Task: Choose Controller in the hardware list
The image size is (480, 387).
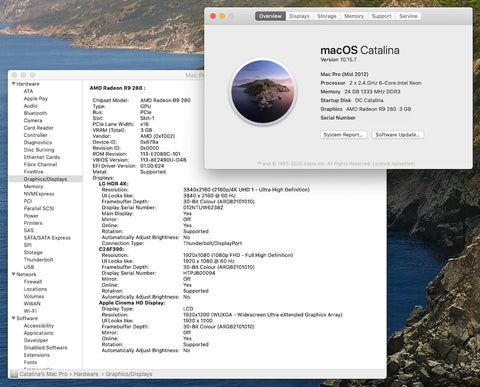Action: (35, 135)
